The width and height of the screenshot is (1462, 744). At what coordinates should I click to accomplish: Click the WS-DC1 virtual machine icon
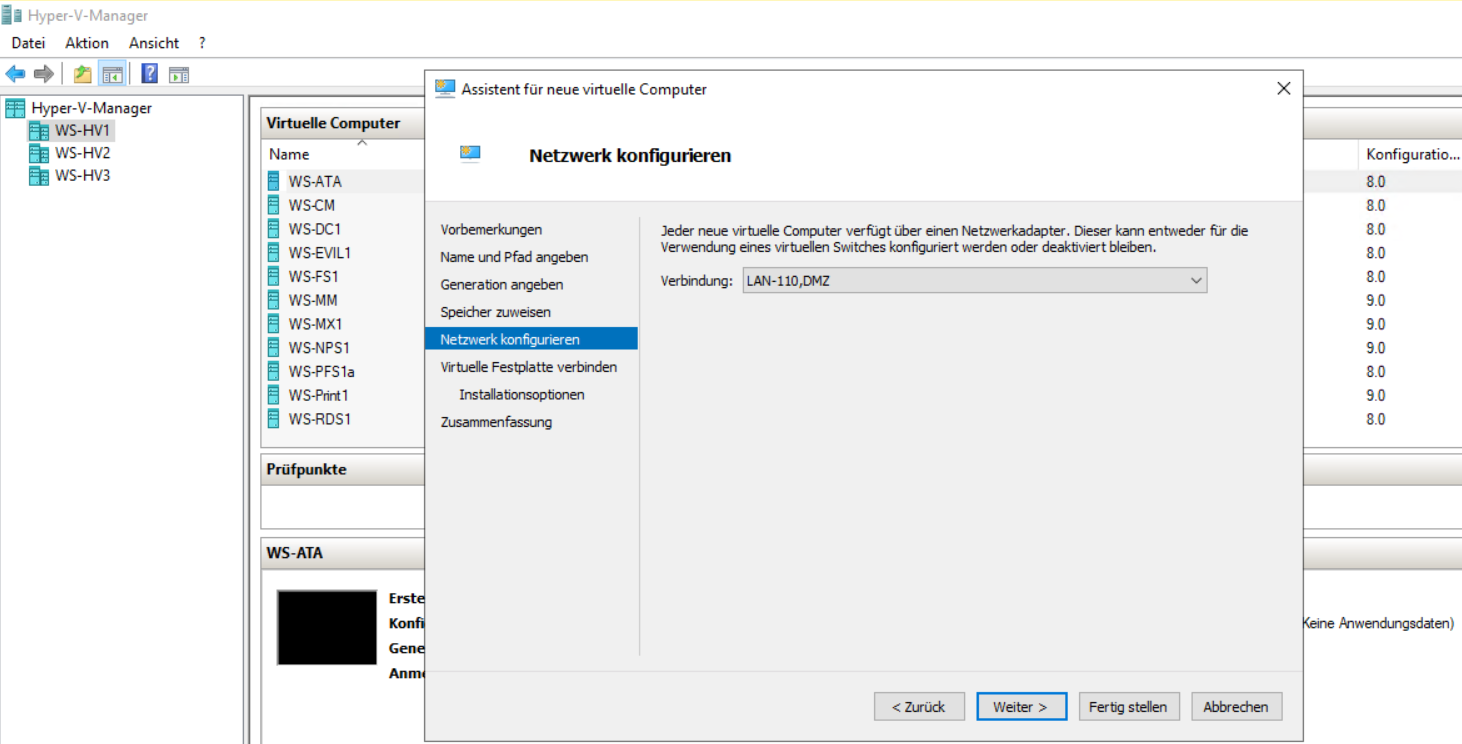point(275,229)
